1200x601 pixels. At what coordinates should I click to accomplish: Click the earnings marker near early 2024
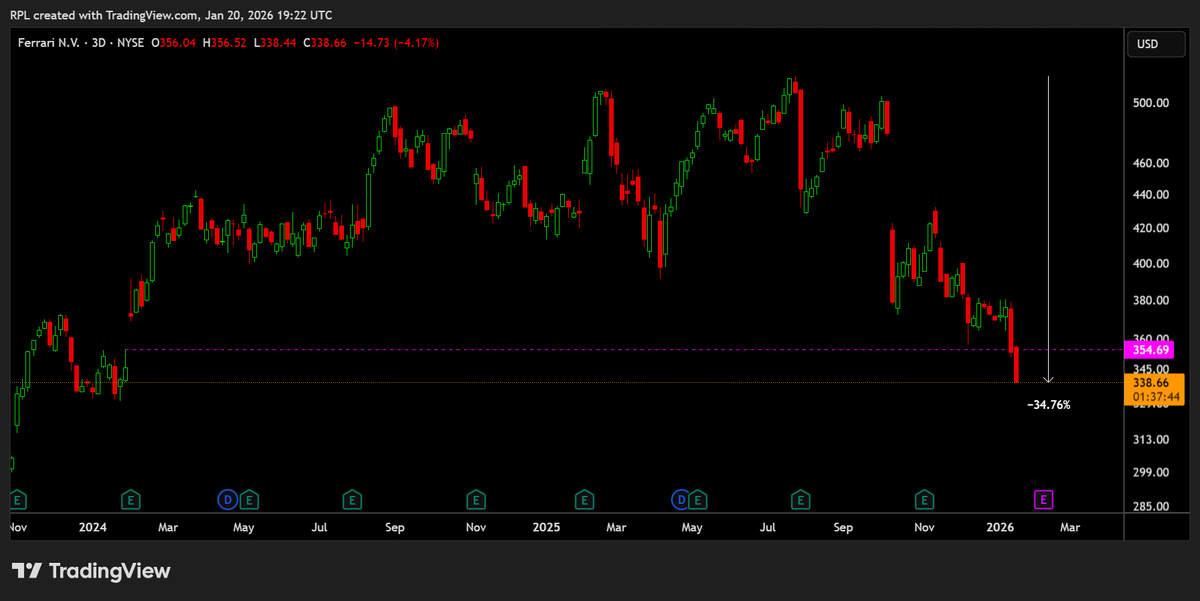coord(130,499)
